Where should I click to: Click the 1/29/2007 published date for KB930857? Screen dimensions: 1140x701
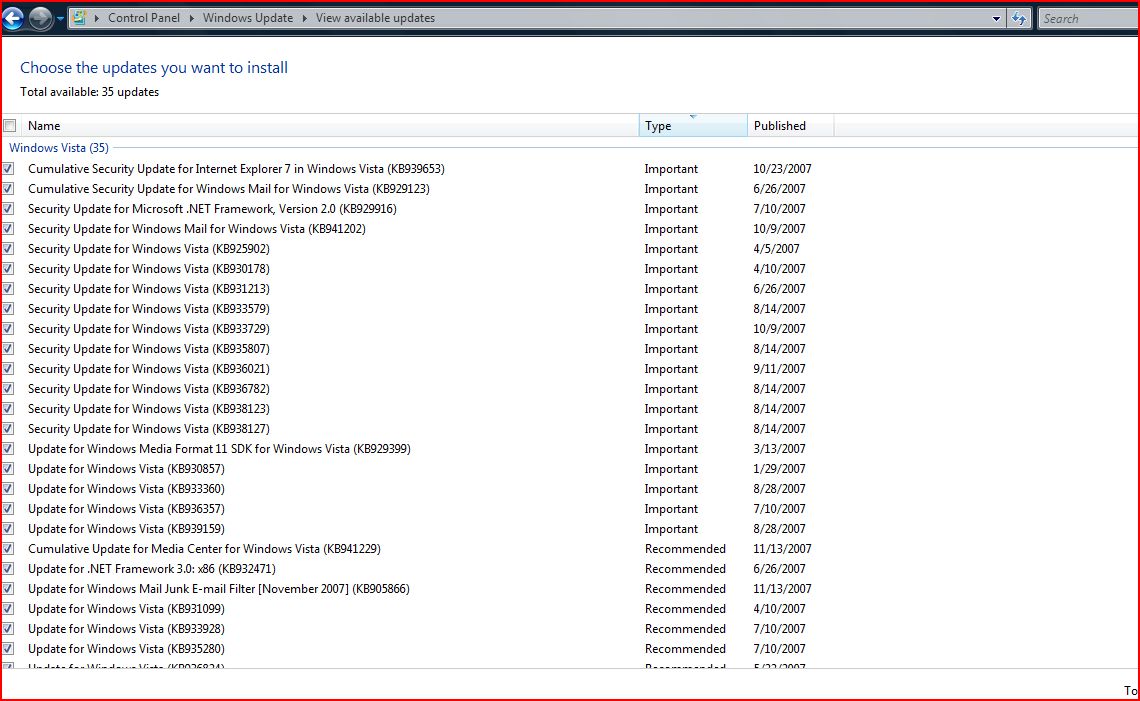pyautogui.click(x=779, y=469)
